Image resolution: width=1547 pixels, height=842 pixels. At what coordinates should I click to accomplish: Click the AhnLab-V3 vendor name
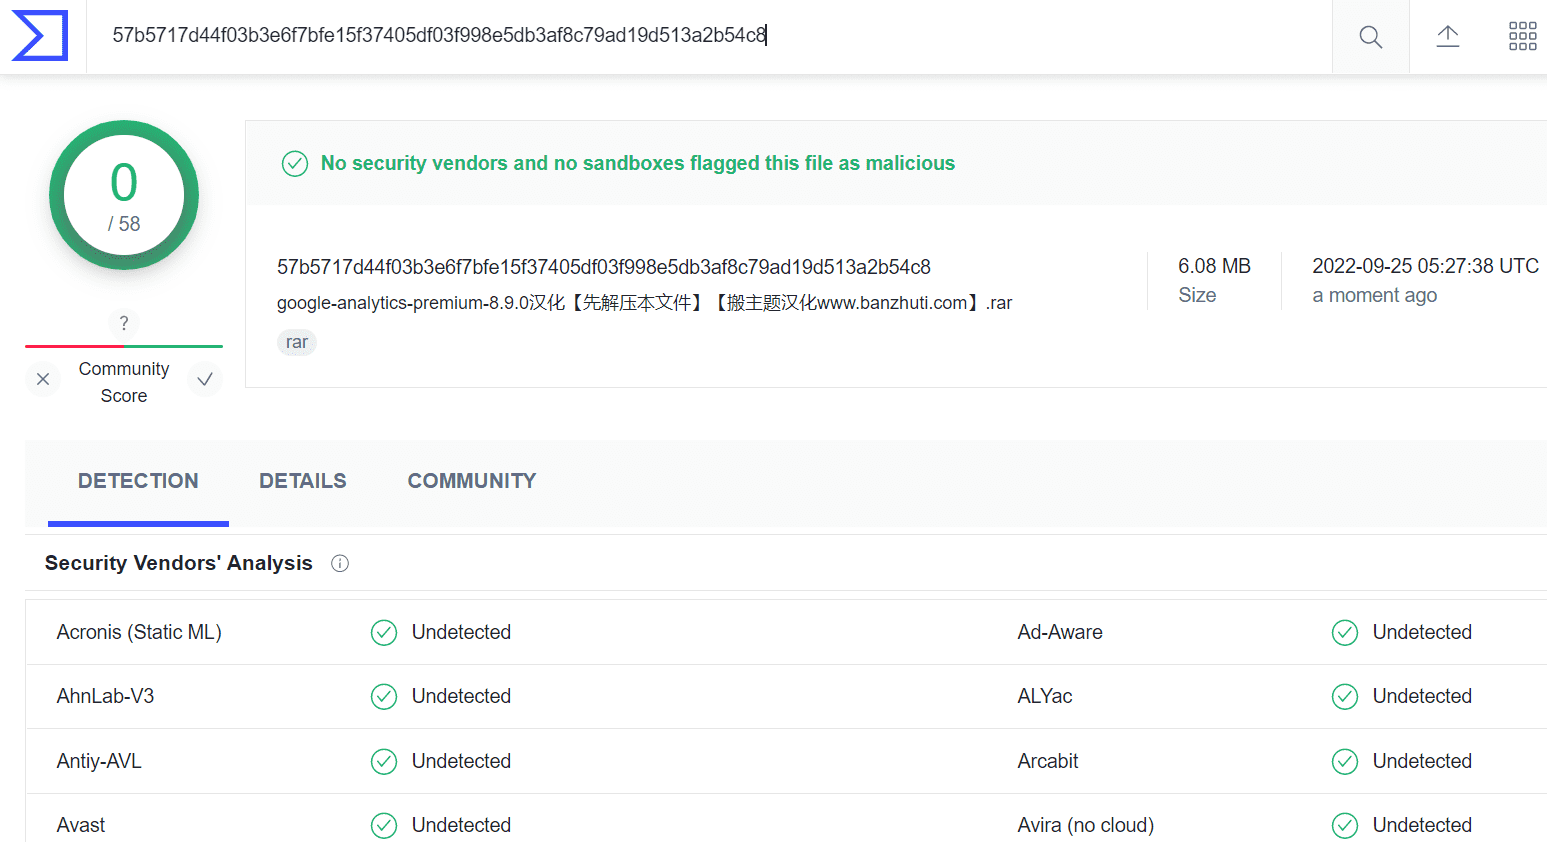(106, 696)
